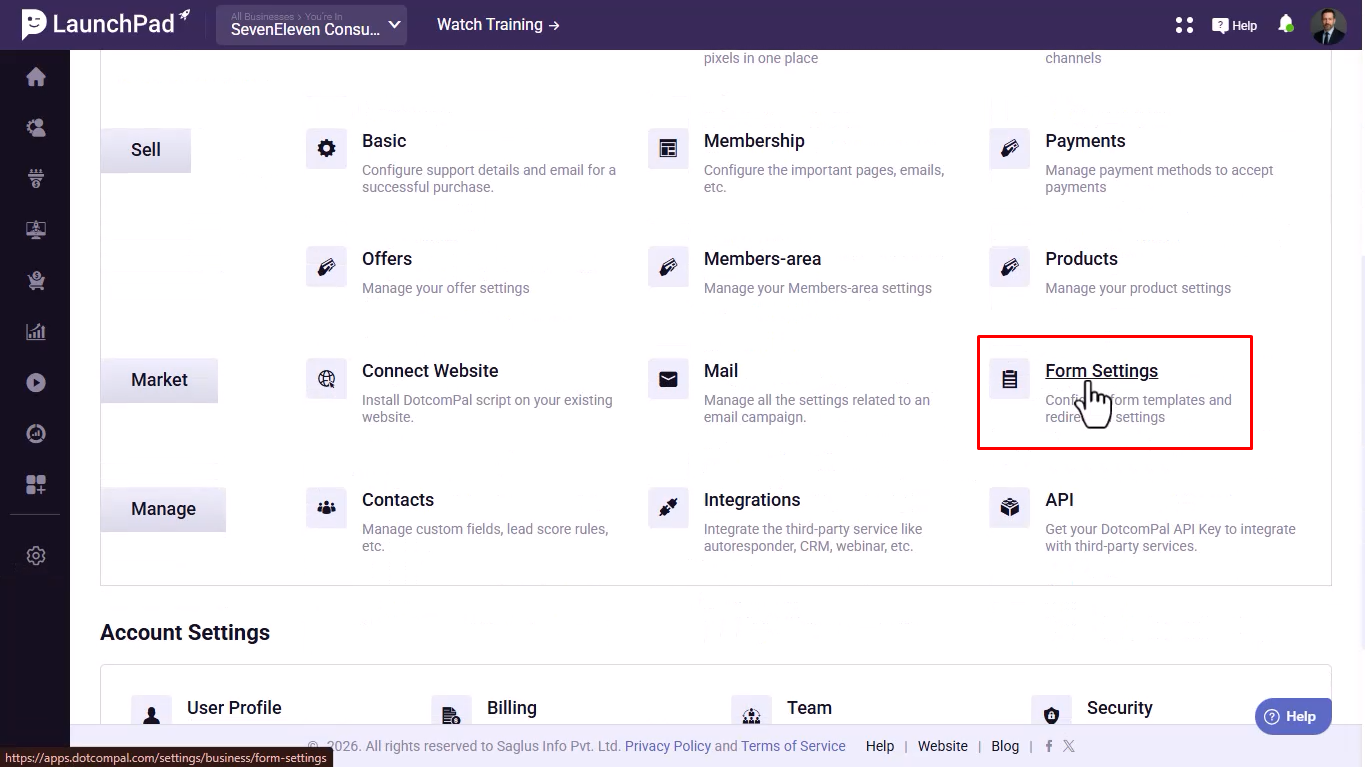Select the Manage section tab
This screenshot has width=1365, height=767.
[x=163, y=509]
